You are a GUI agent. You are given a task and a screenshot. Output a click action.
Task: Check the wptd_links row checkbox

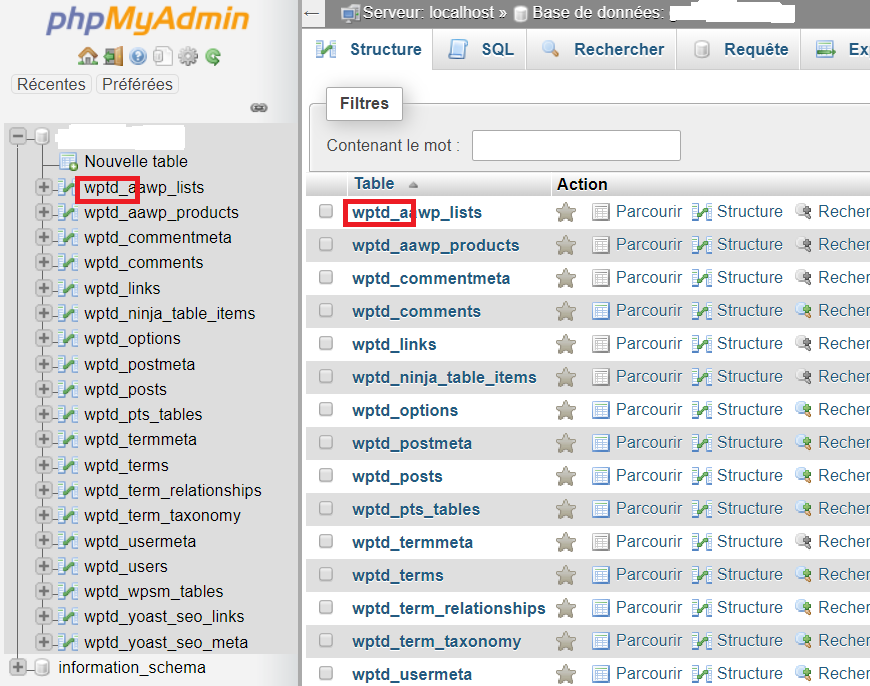(x=326, y=343)
